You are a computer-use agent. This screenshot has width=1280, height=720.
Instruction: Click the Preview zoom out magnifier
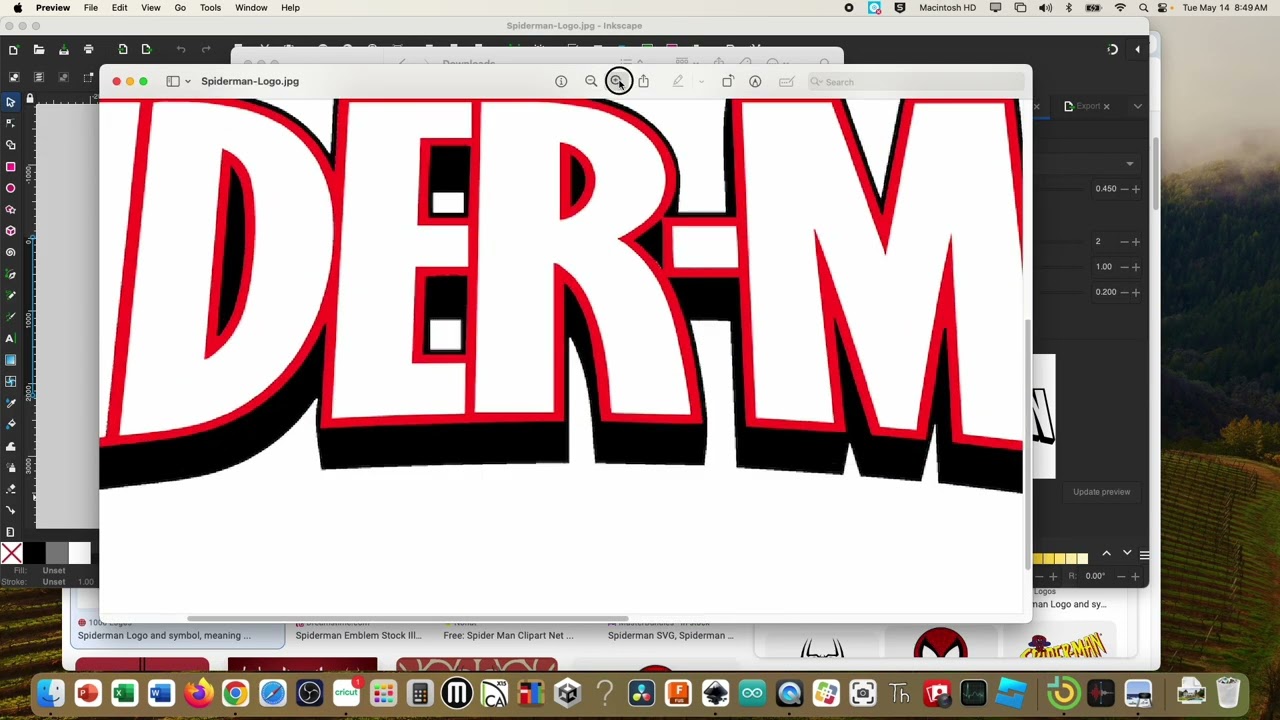591,81
